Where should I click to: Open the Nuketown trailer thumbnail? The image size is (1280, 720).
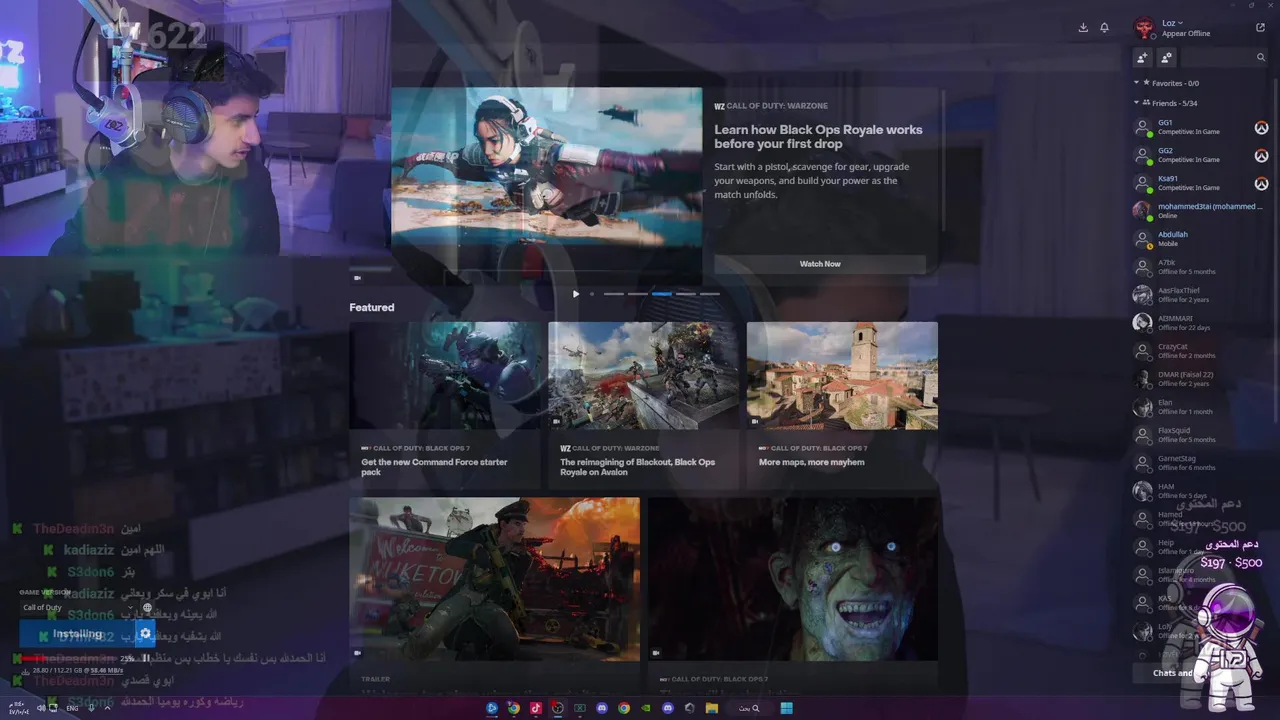(494, 579)
